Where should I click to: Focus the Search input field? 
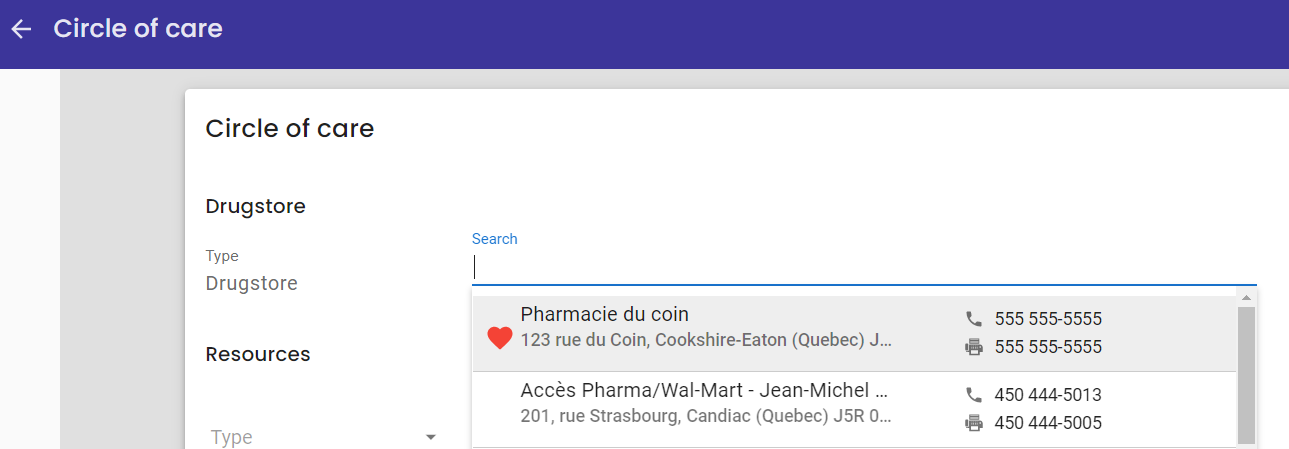[864, 268]
